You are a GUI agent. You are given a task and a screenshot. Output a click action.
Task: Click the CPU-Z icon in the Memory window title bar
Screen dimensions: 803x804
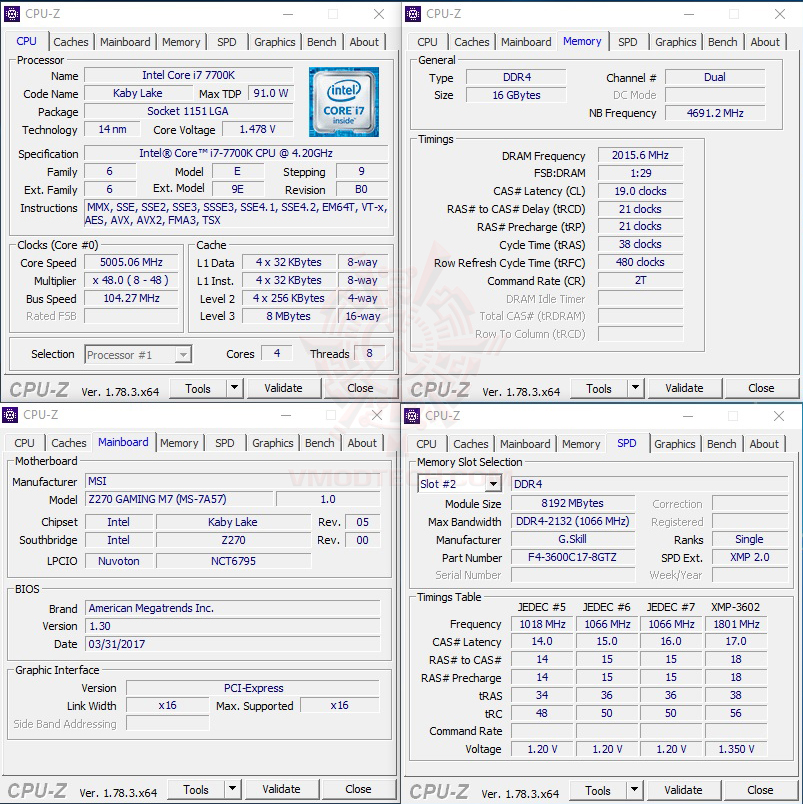(x=411, y=13)
